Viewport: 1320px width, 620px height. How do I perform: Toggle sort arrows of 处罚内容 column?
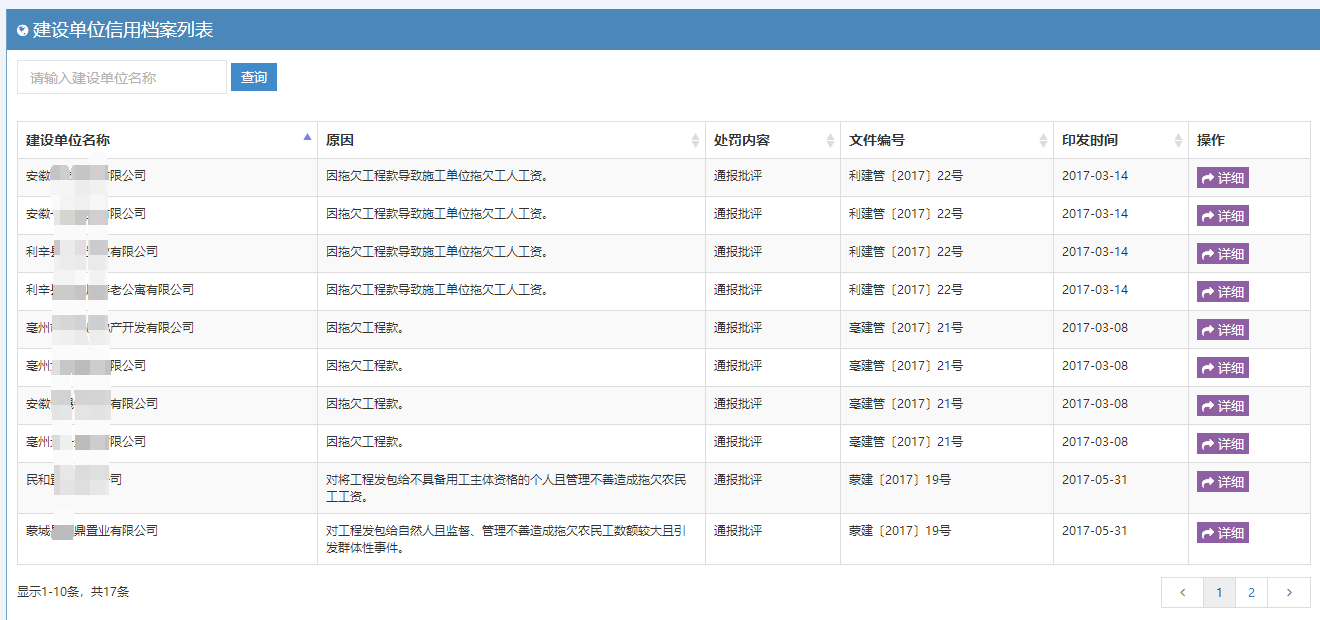click(830, 141)
